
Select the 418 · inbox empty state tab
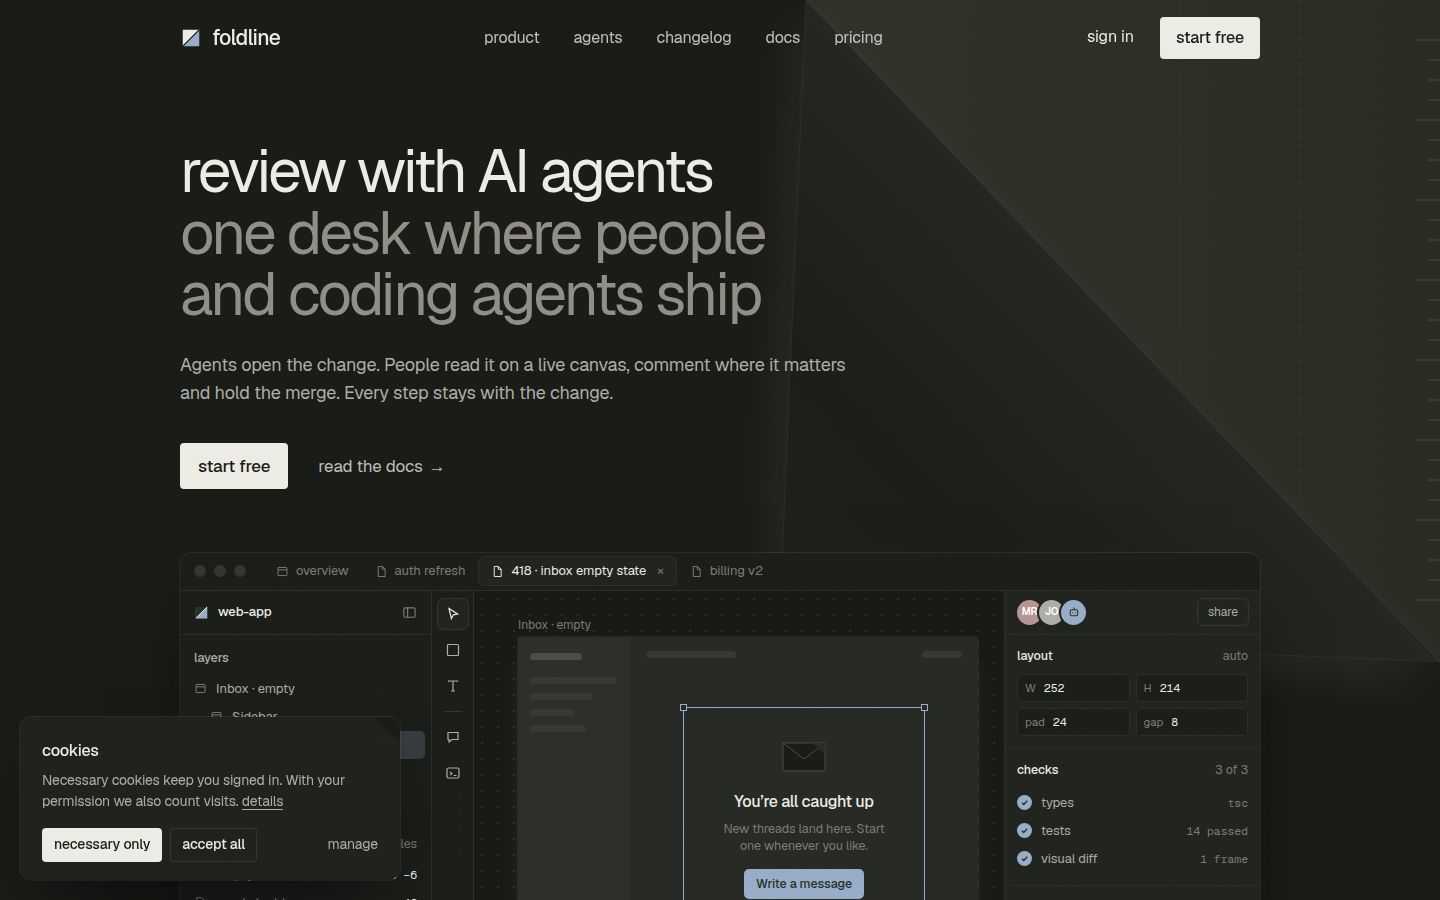point(578,571)
